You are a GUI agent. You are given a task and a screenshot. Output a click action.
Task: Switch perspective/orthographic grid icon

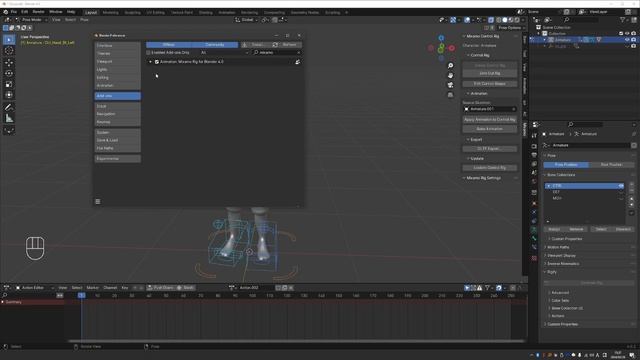tap(450, 95)
